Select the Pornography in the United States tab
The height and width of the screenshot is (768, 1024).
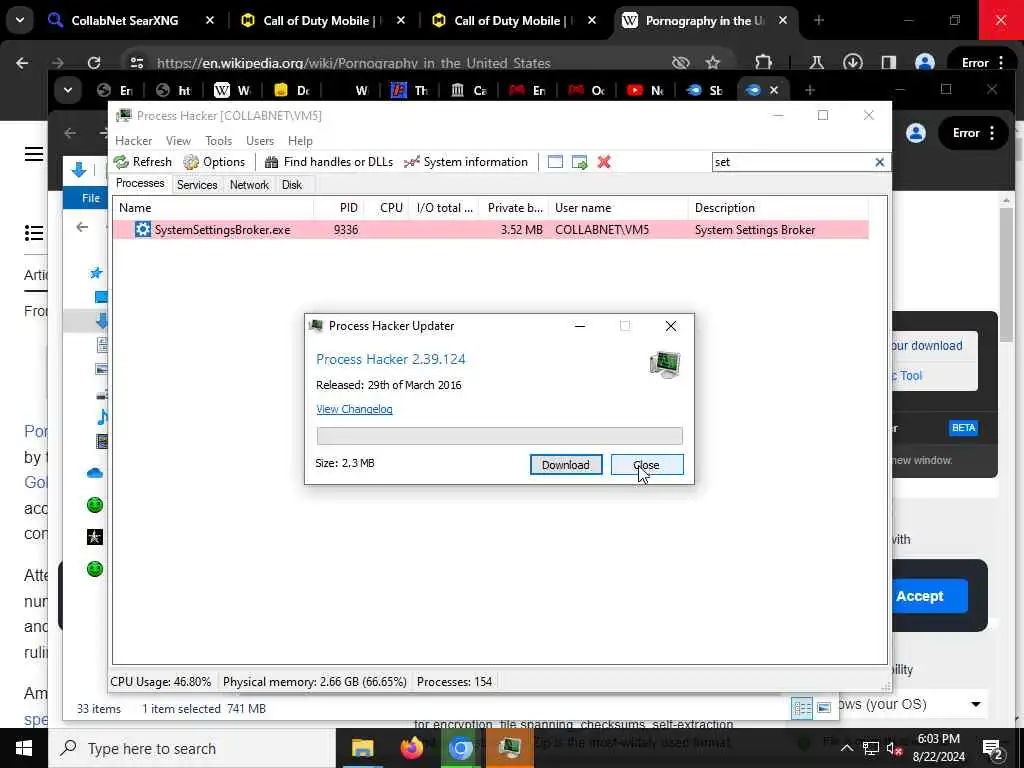point(705,21)
